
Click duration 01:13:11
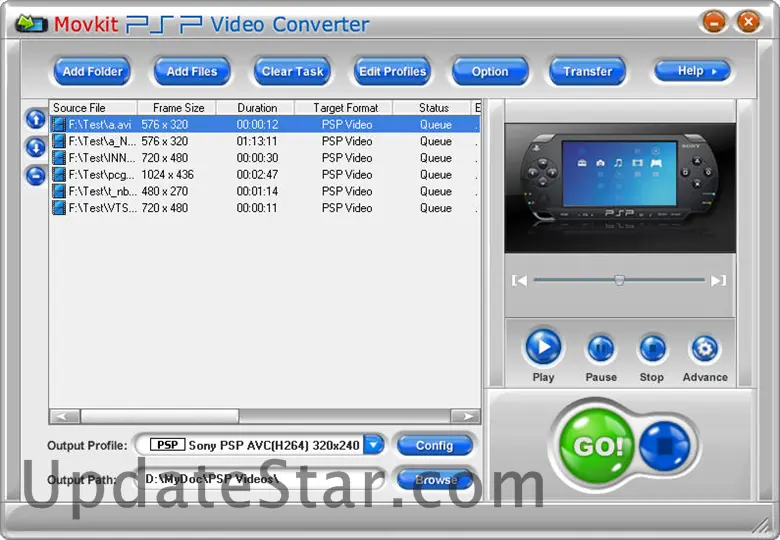[x=257, y=141]
